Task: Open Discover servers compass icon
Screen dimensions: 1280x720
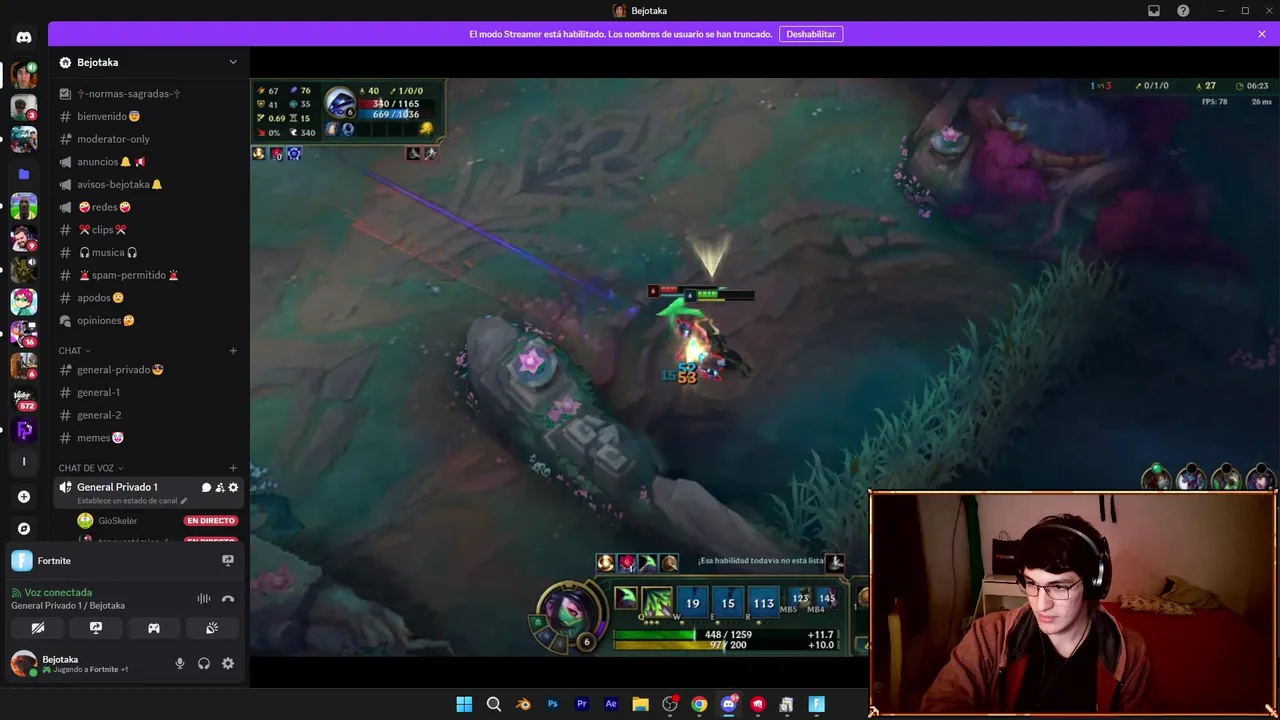Action: point(24,528)
